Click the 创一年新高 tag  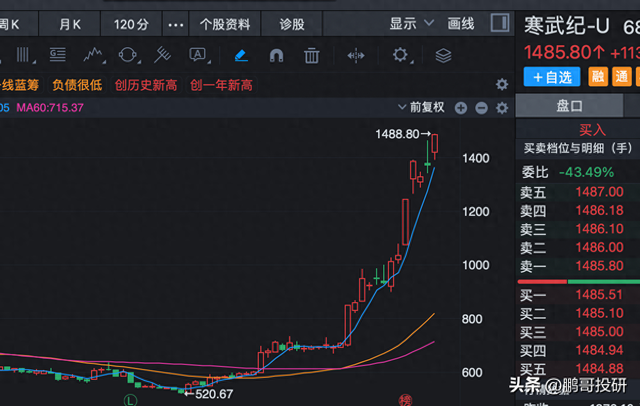[x=221, y=85]
